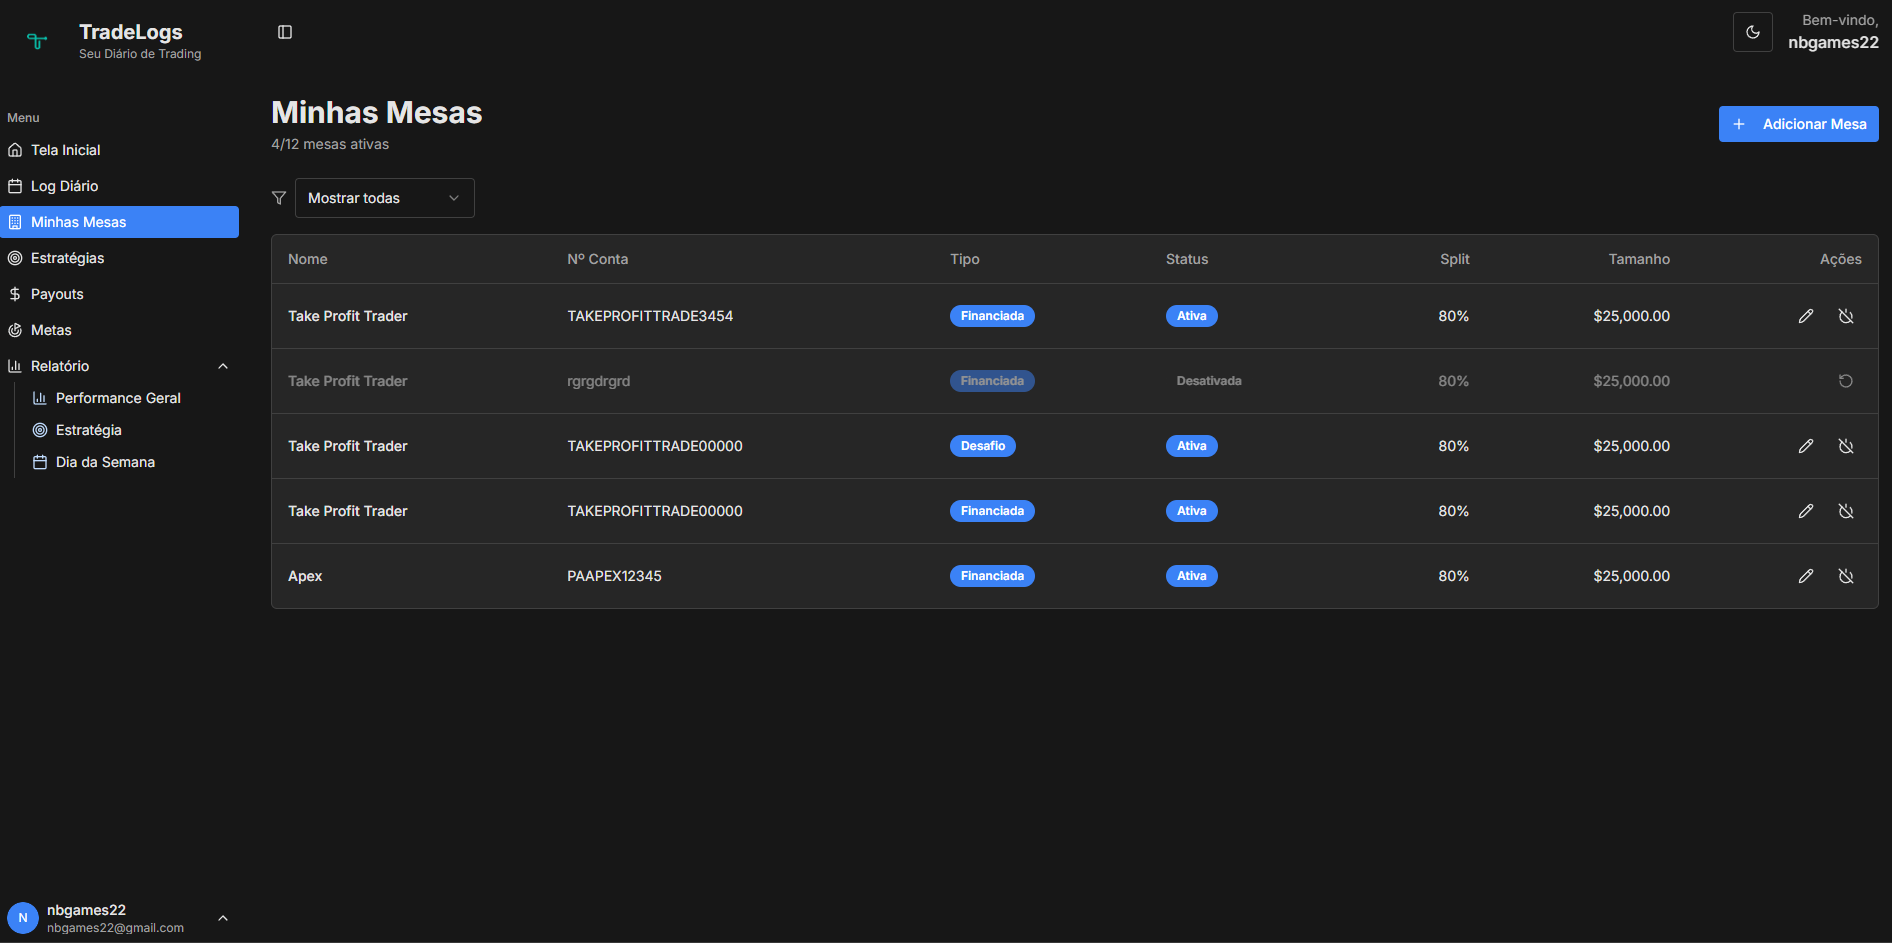Select Minhas Mesas in the sidebar

point(120,222)
